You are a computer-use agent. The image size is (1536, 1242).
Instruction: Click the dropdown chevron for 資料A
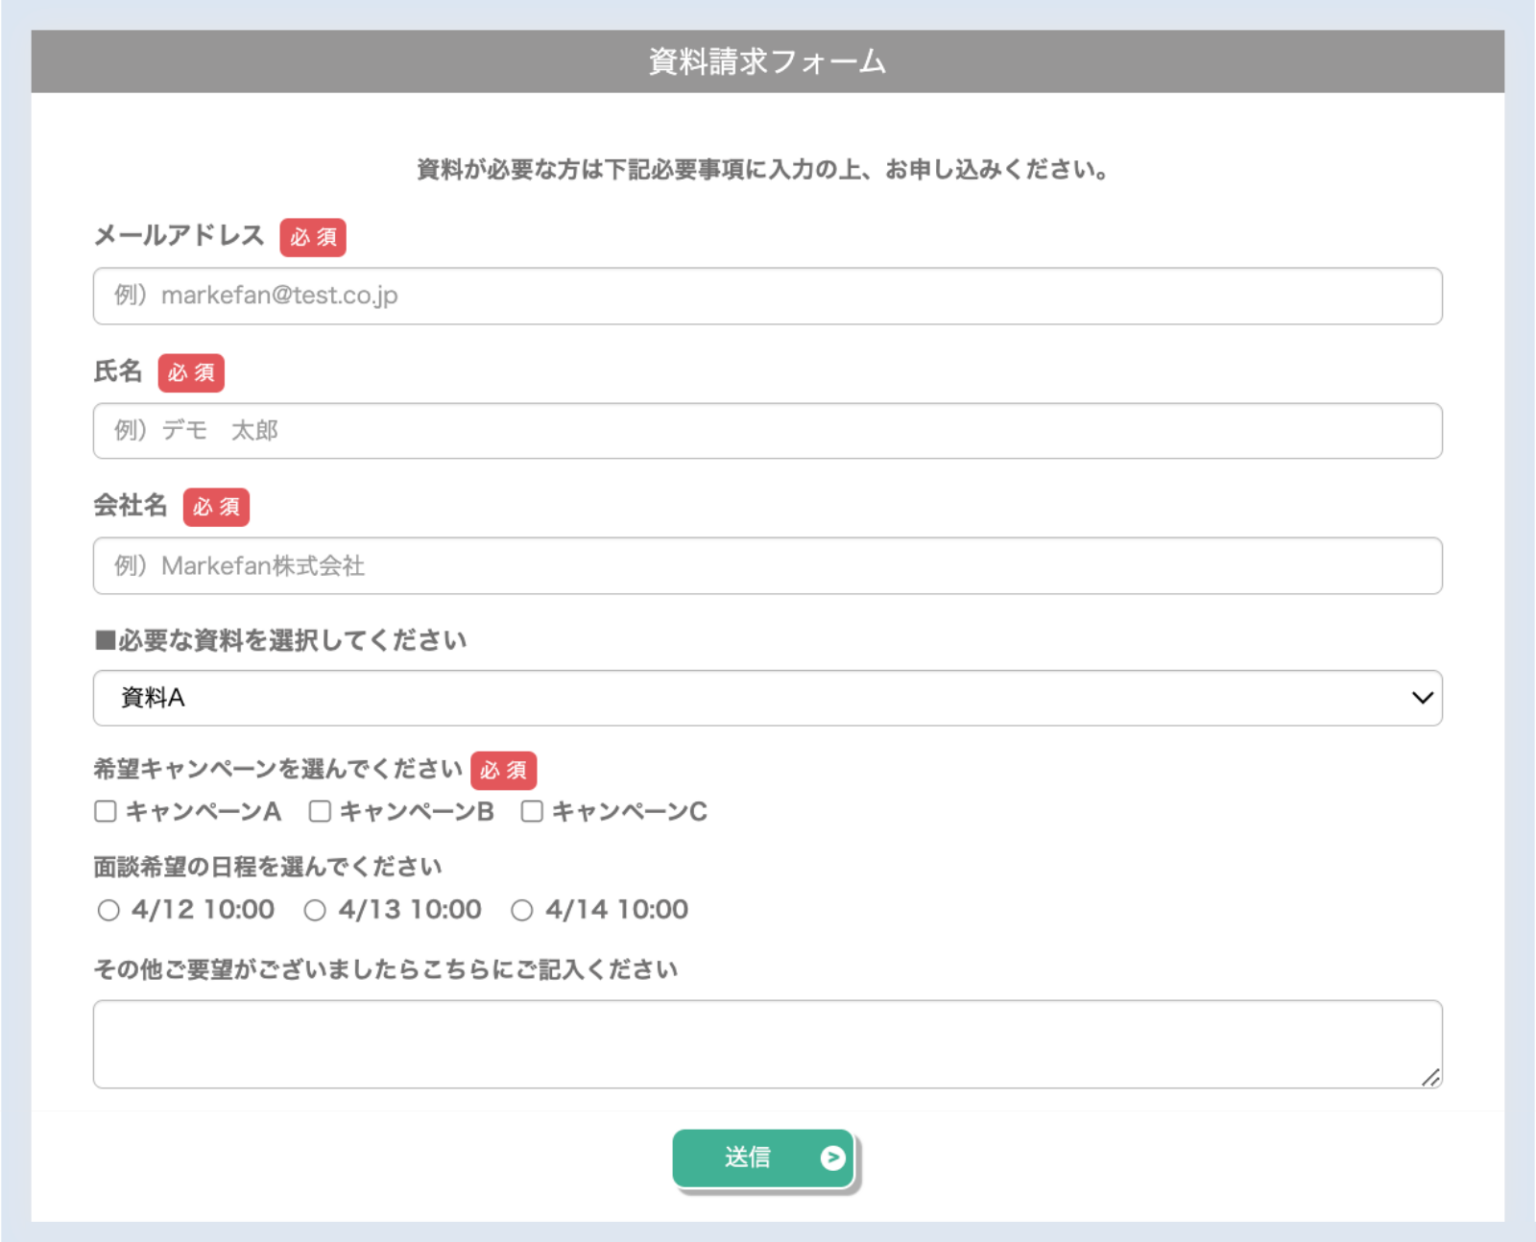(x=1422, y=698)
